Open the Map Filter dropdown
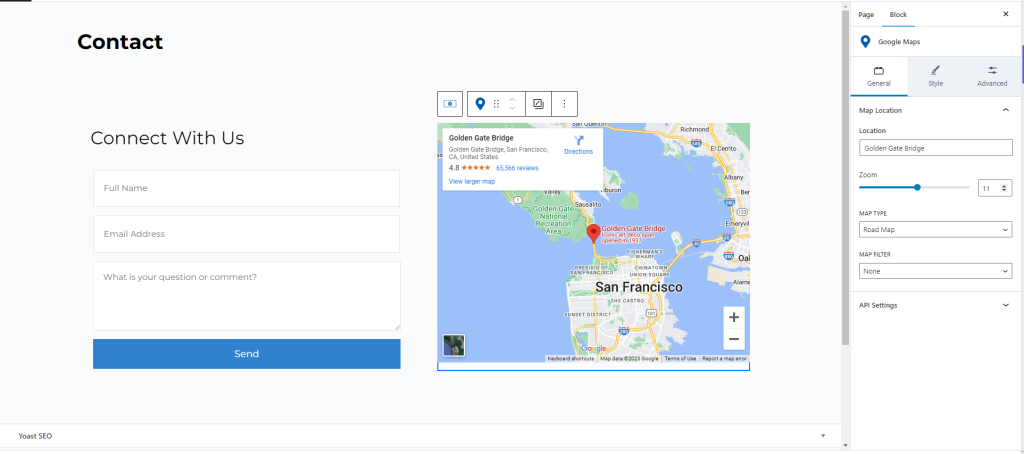This screenshot has width=1024, height=454. click(x=935, y=271)
